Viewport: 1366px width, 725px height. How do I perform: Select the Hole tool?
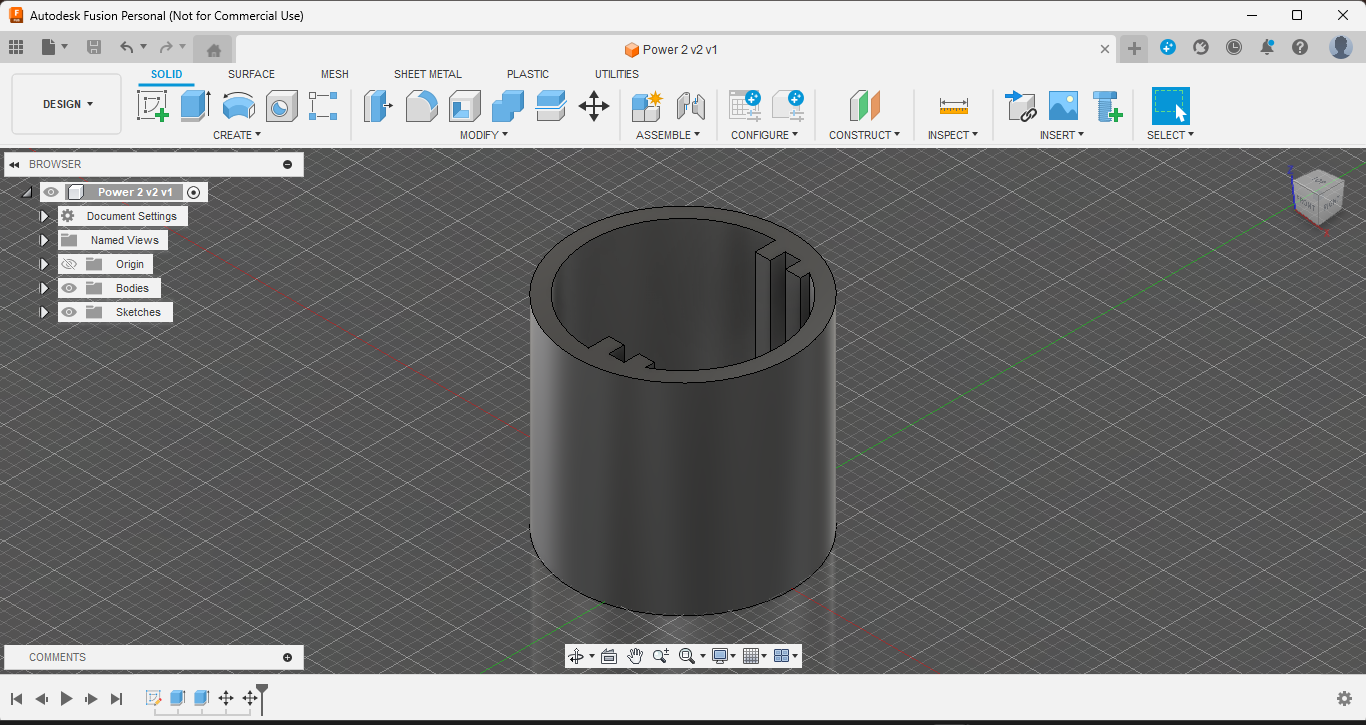[281, 105]
